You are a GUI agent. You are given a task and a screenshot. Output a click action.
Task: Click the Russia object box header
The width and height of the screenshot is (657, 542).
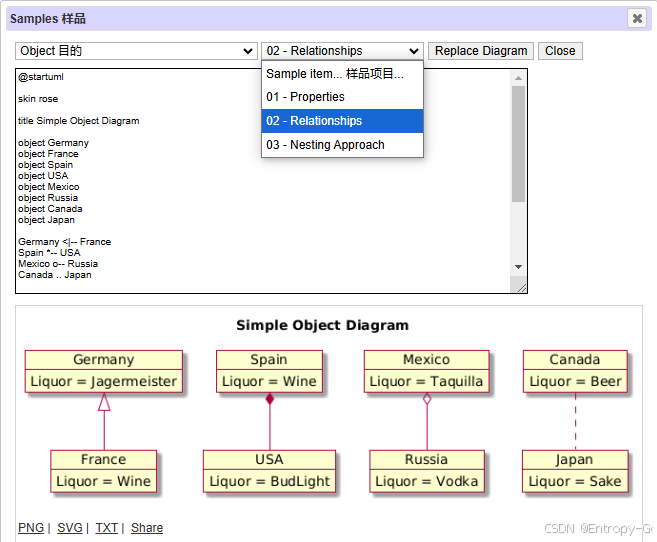[x=427, y=459]
